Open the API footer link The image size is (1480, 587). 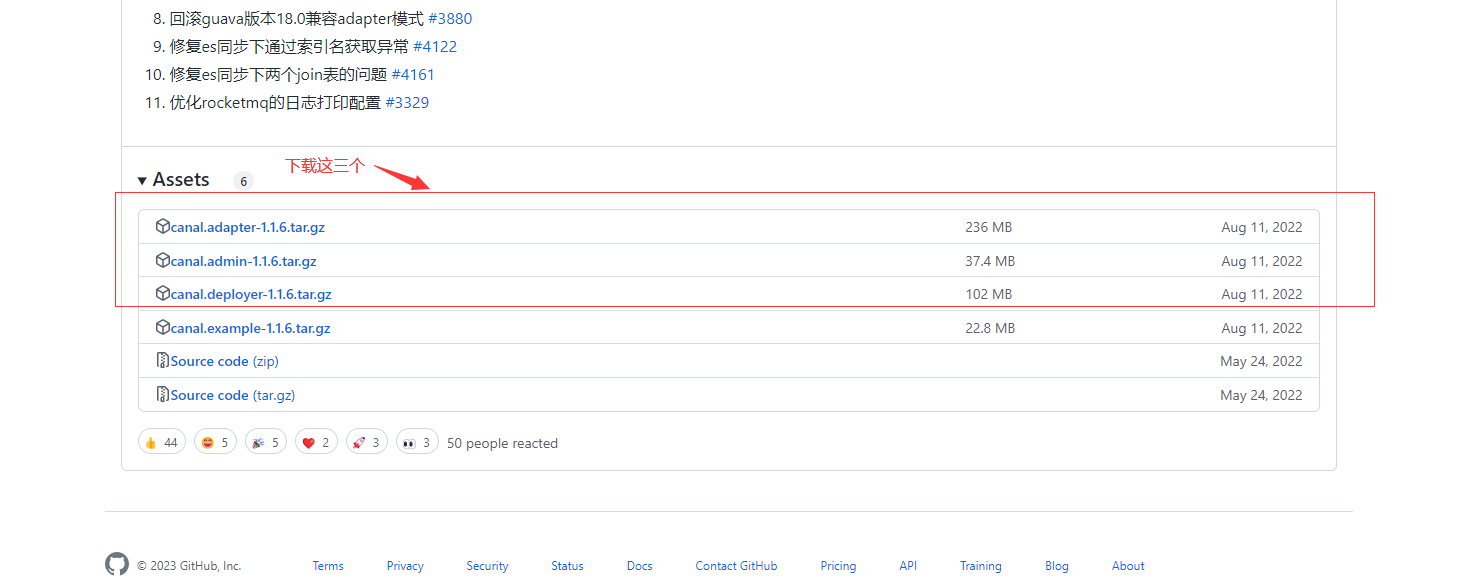[x=908, y=566]
